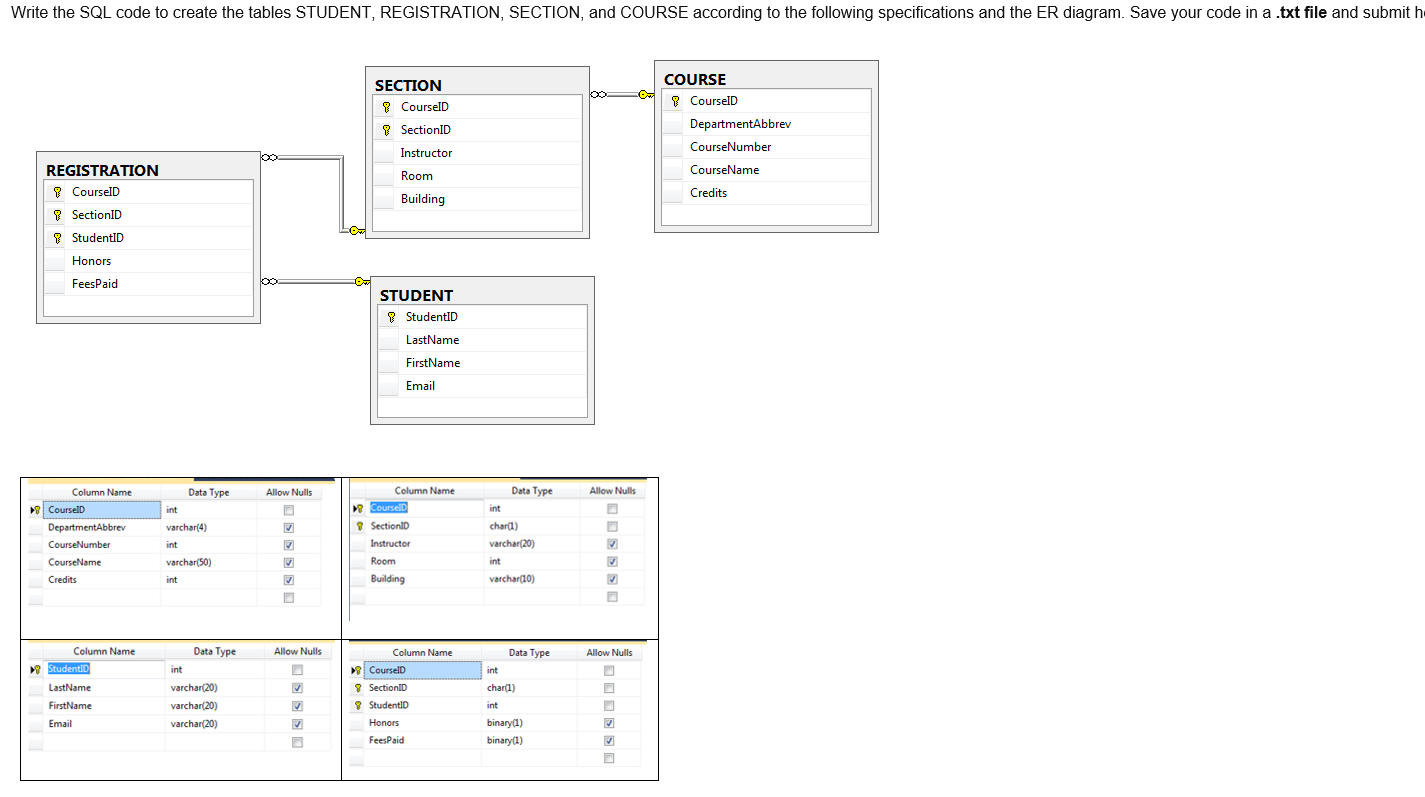Toggle Allow Nulls for the FeesPaid grid row
Viewport: 1425px width, 797px height.
click(608, 742)
